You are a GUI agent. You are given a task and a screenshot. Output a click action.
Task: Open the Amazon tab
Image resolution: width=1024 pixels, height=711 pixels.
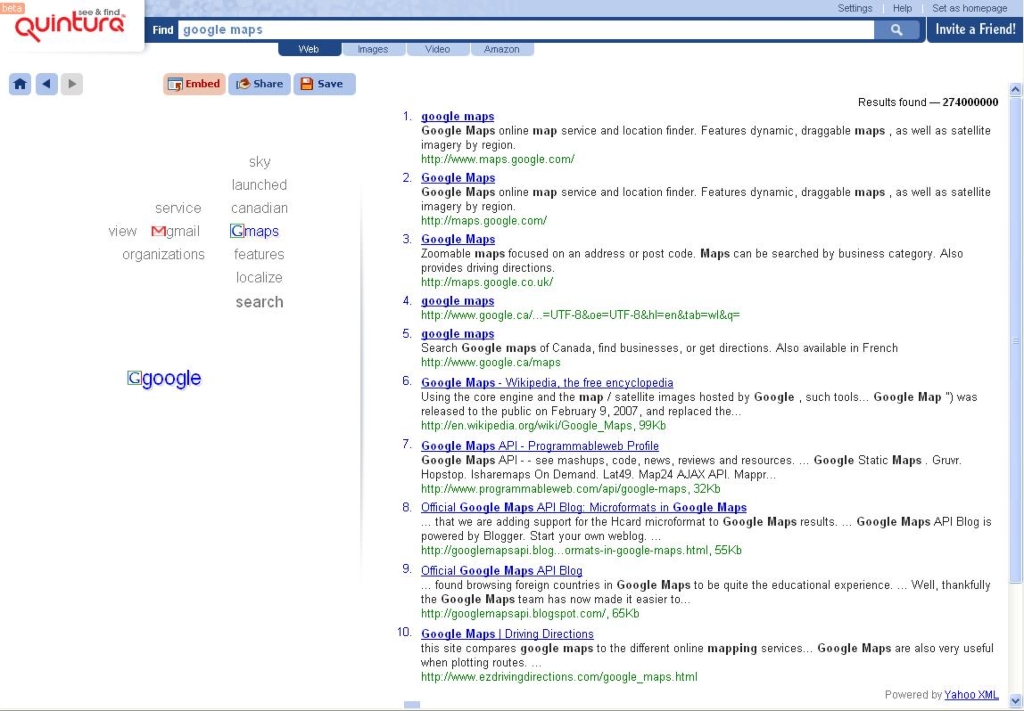502,49
